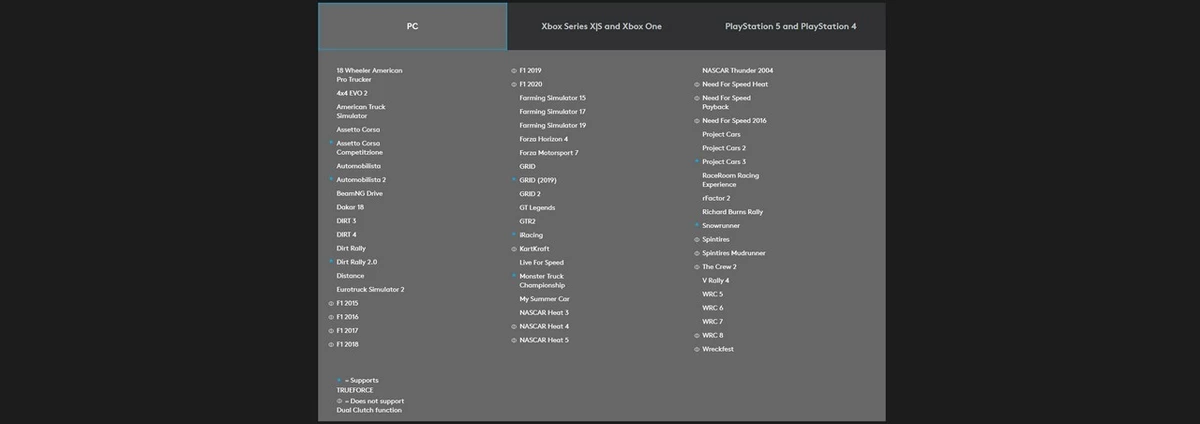
Task: Click the no-dual-clutch symbol beside F1 2017
Action: [x=331, y=330]
